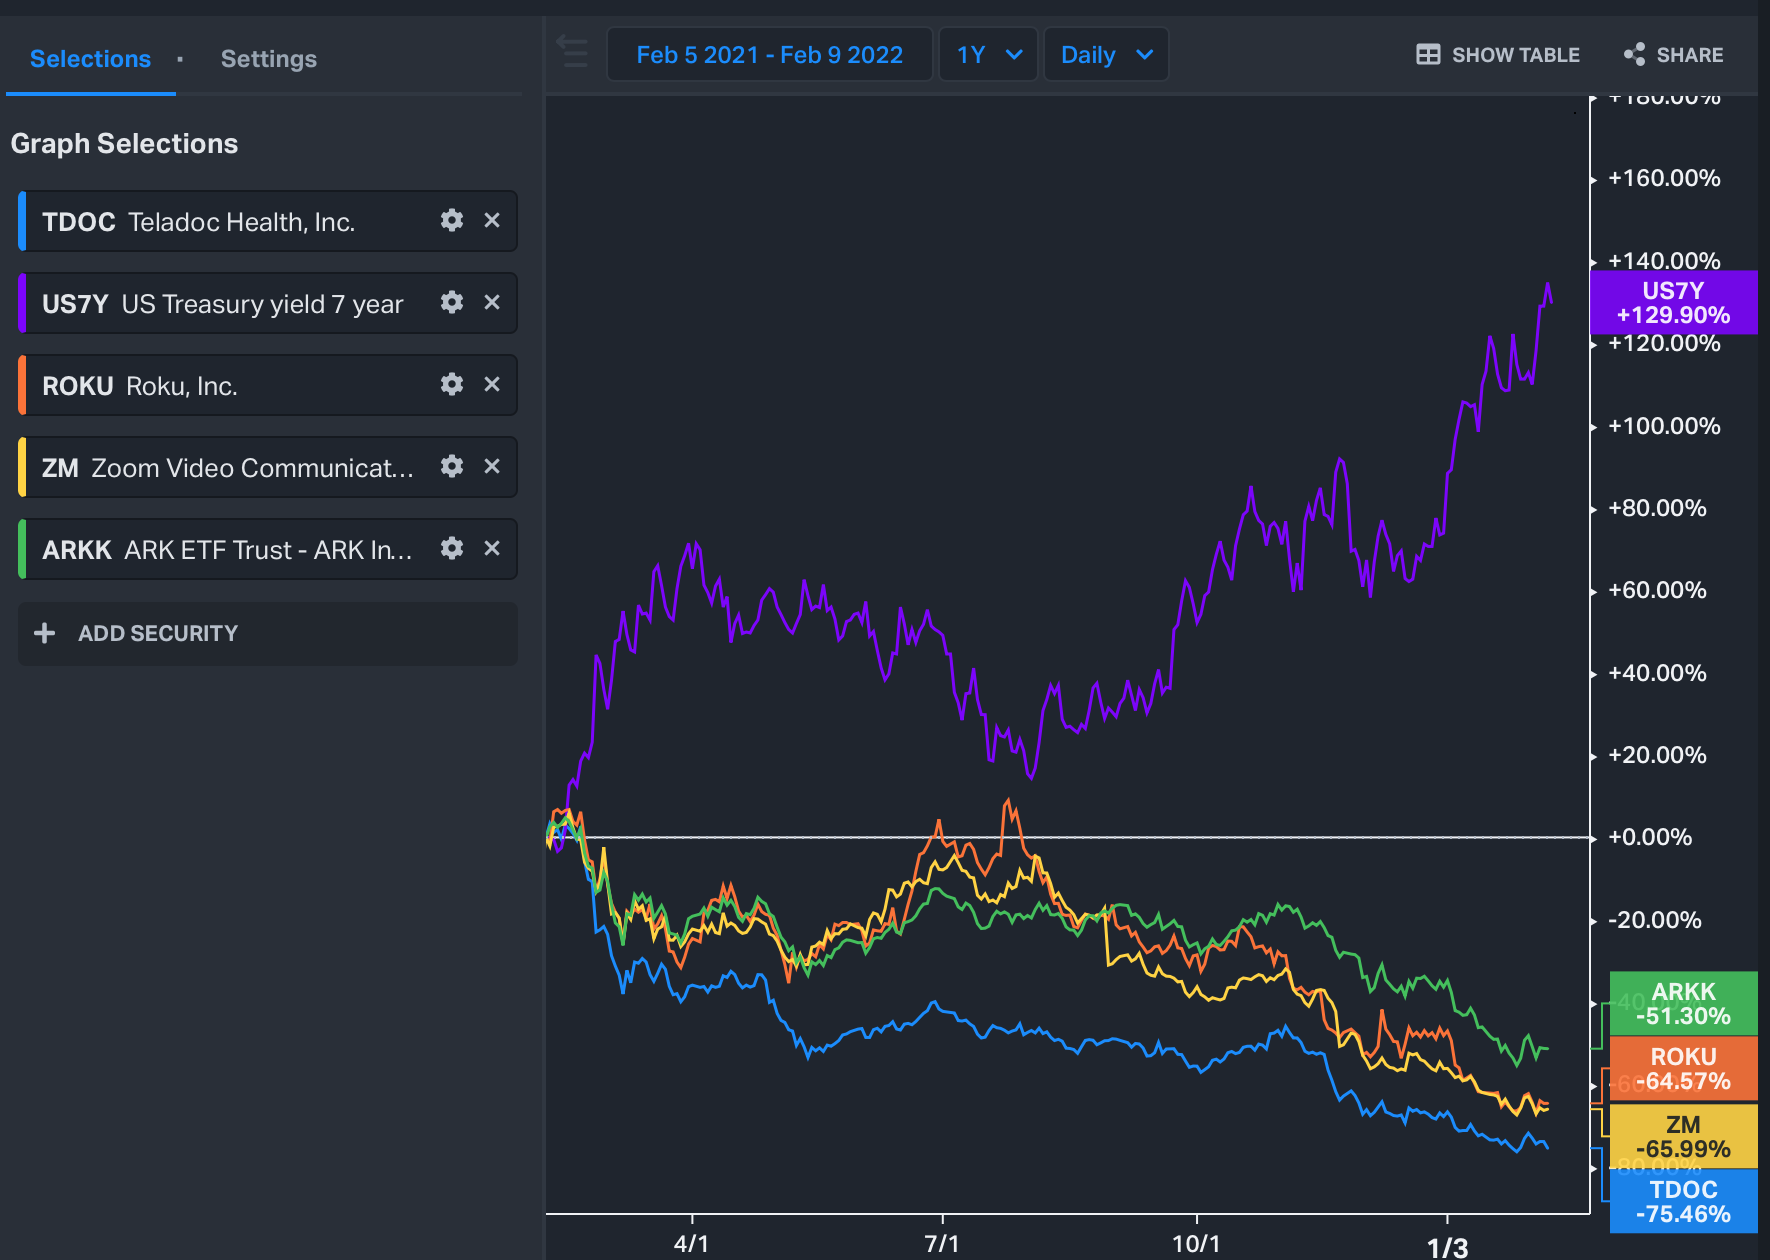1770x1260 pixels.
Task: Remove ROKU from graph selections
Action: (492, 384)
